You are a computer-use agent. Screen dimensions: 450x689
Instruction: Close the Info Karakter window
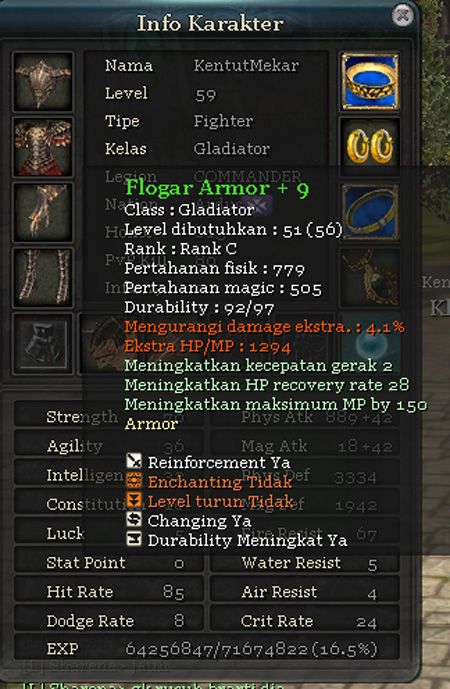tap(402, 15)
